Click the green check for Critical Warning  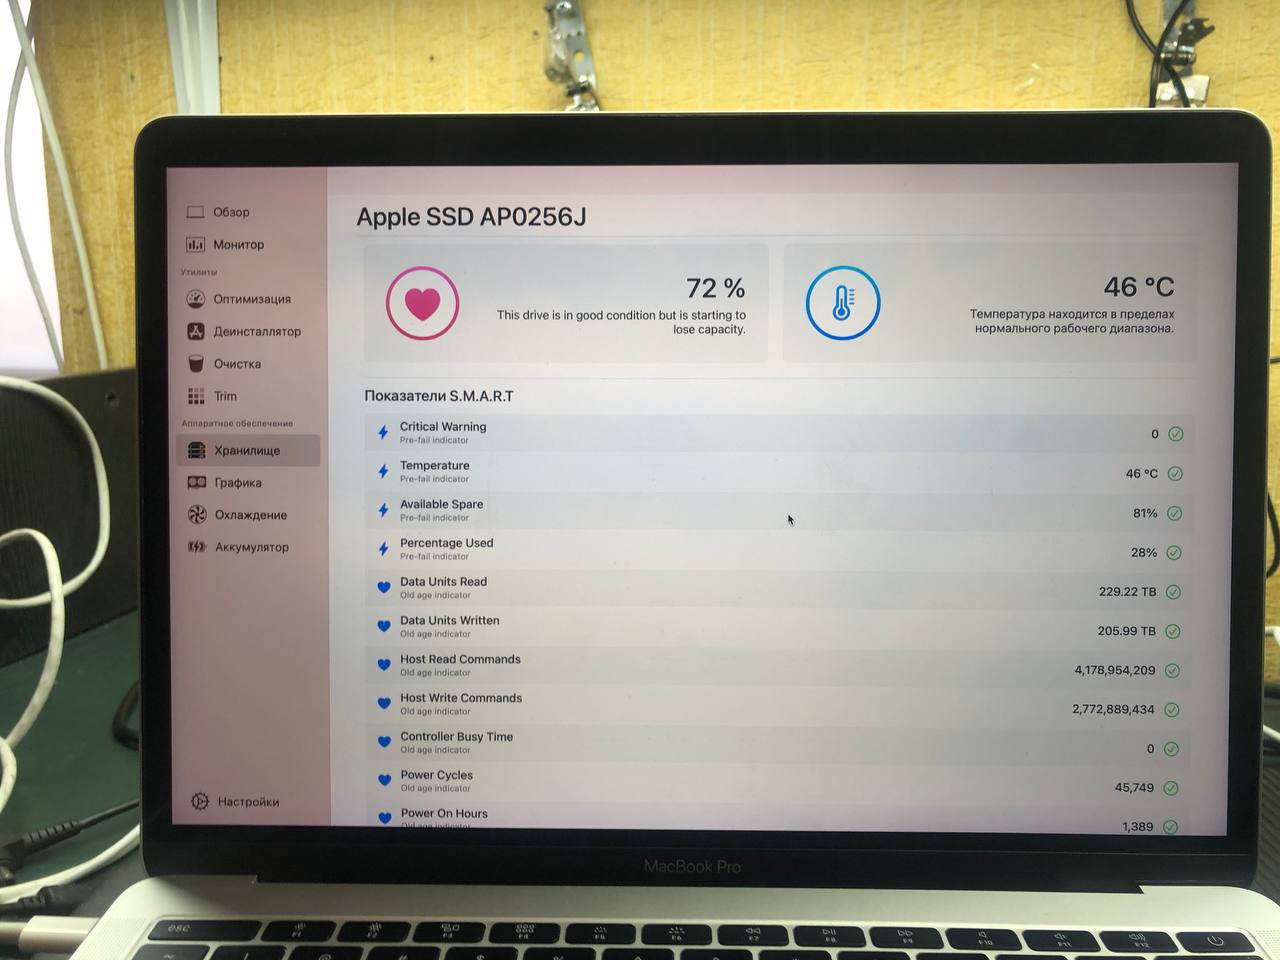1176,434
